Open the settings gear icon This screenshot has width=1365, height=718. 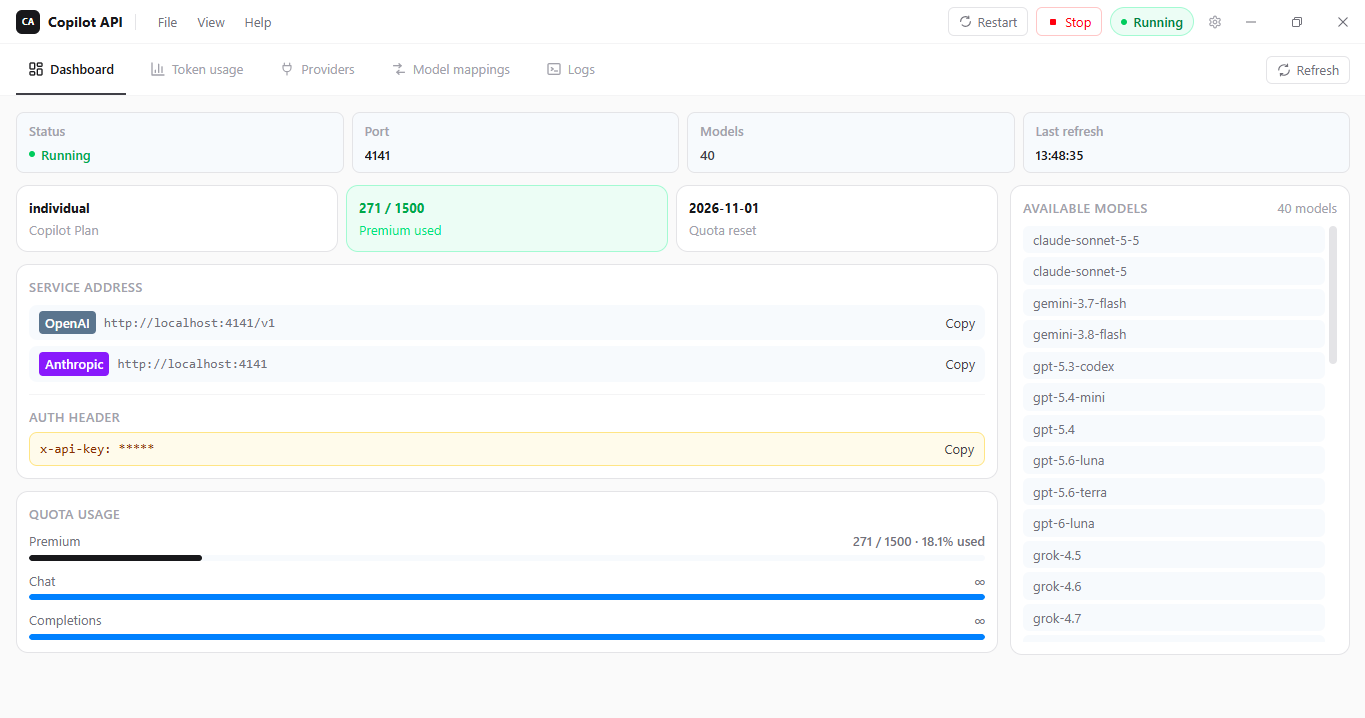(x=1215, y=22)
